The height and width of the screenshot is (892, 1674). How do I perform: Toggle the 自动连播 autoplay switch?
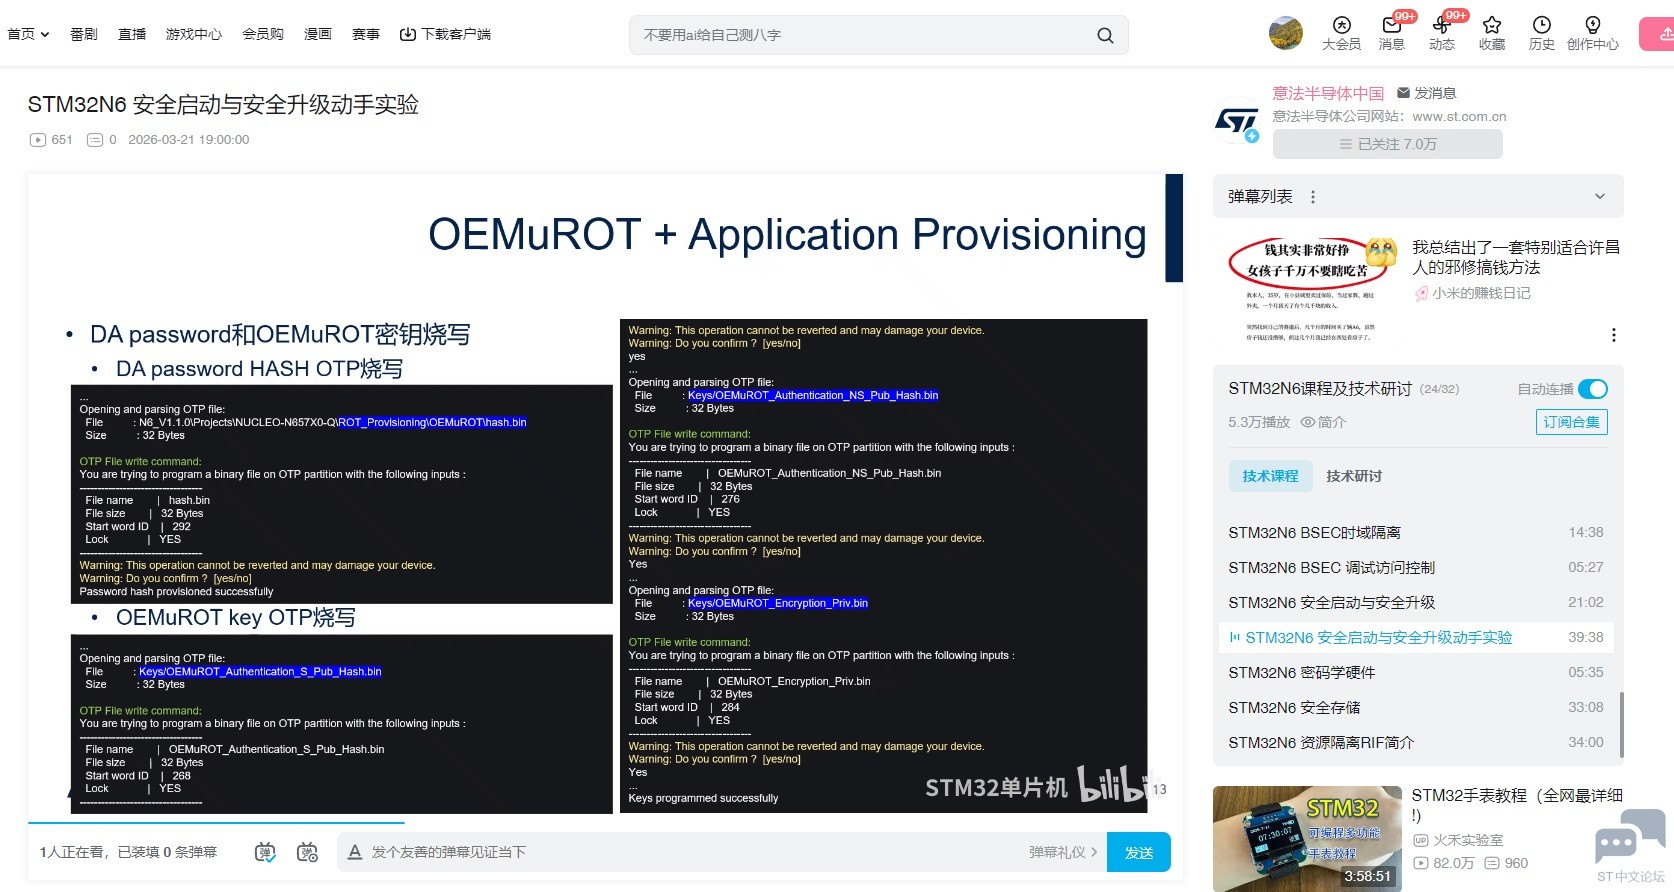coord(1592,389)
